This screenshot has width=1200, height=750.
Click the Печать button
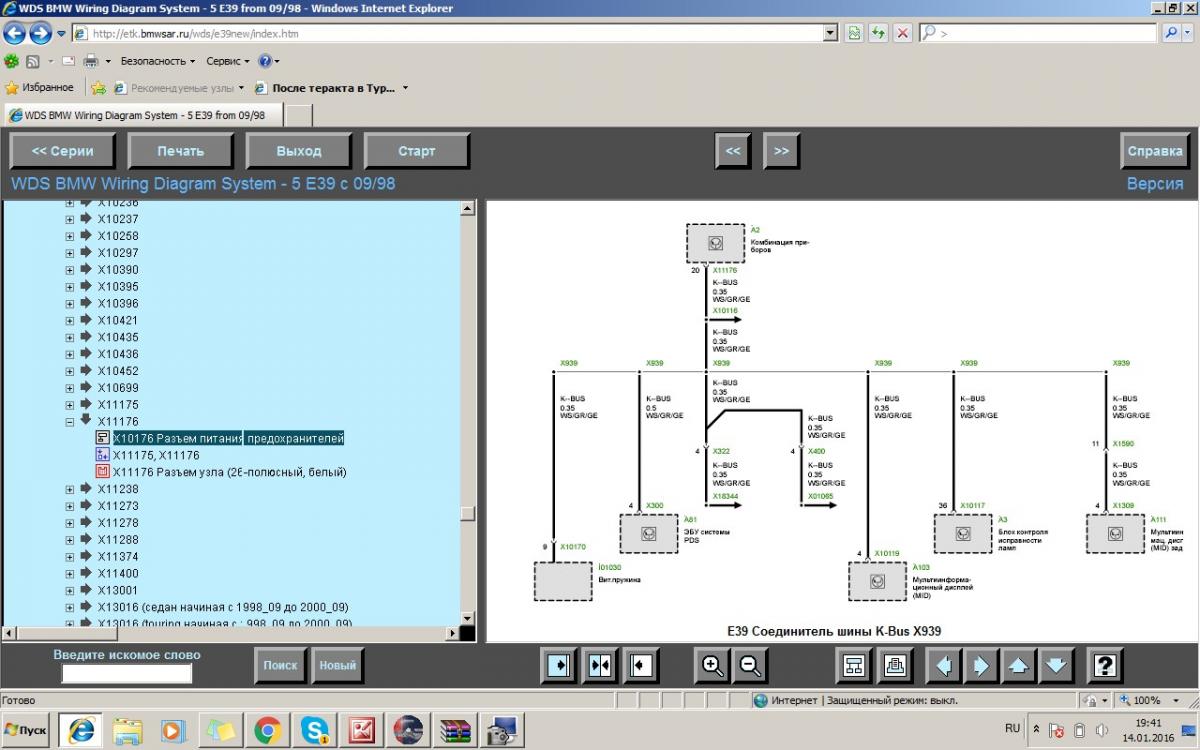pyautogui.click(x=180, y=151)
